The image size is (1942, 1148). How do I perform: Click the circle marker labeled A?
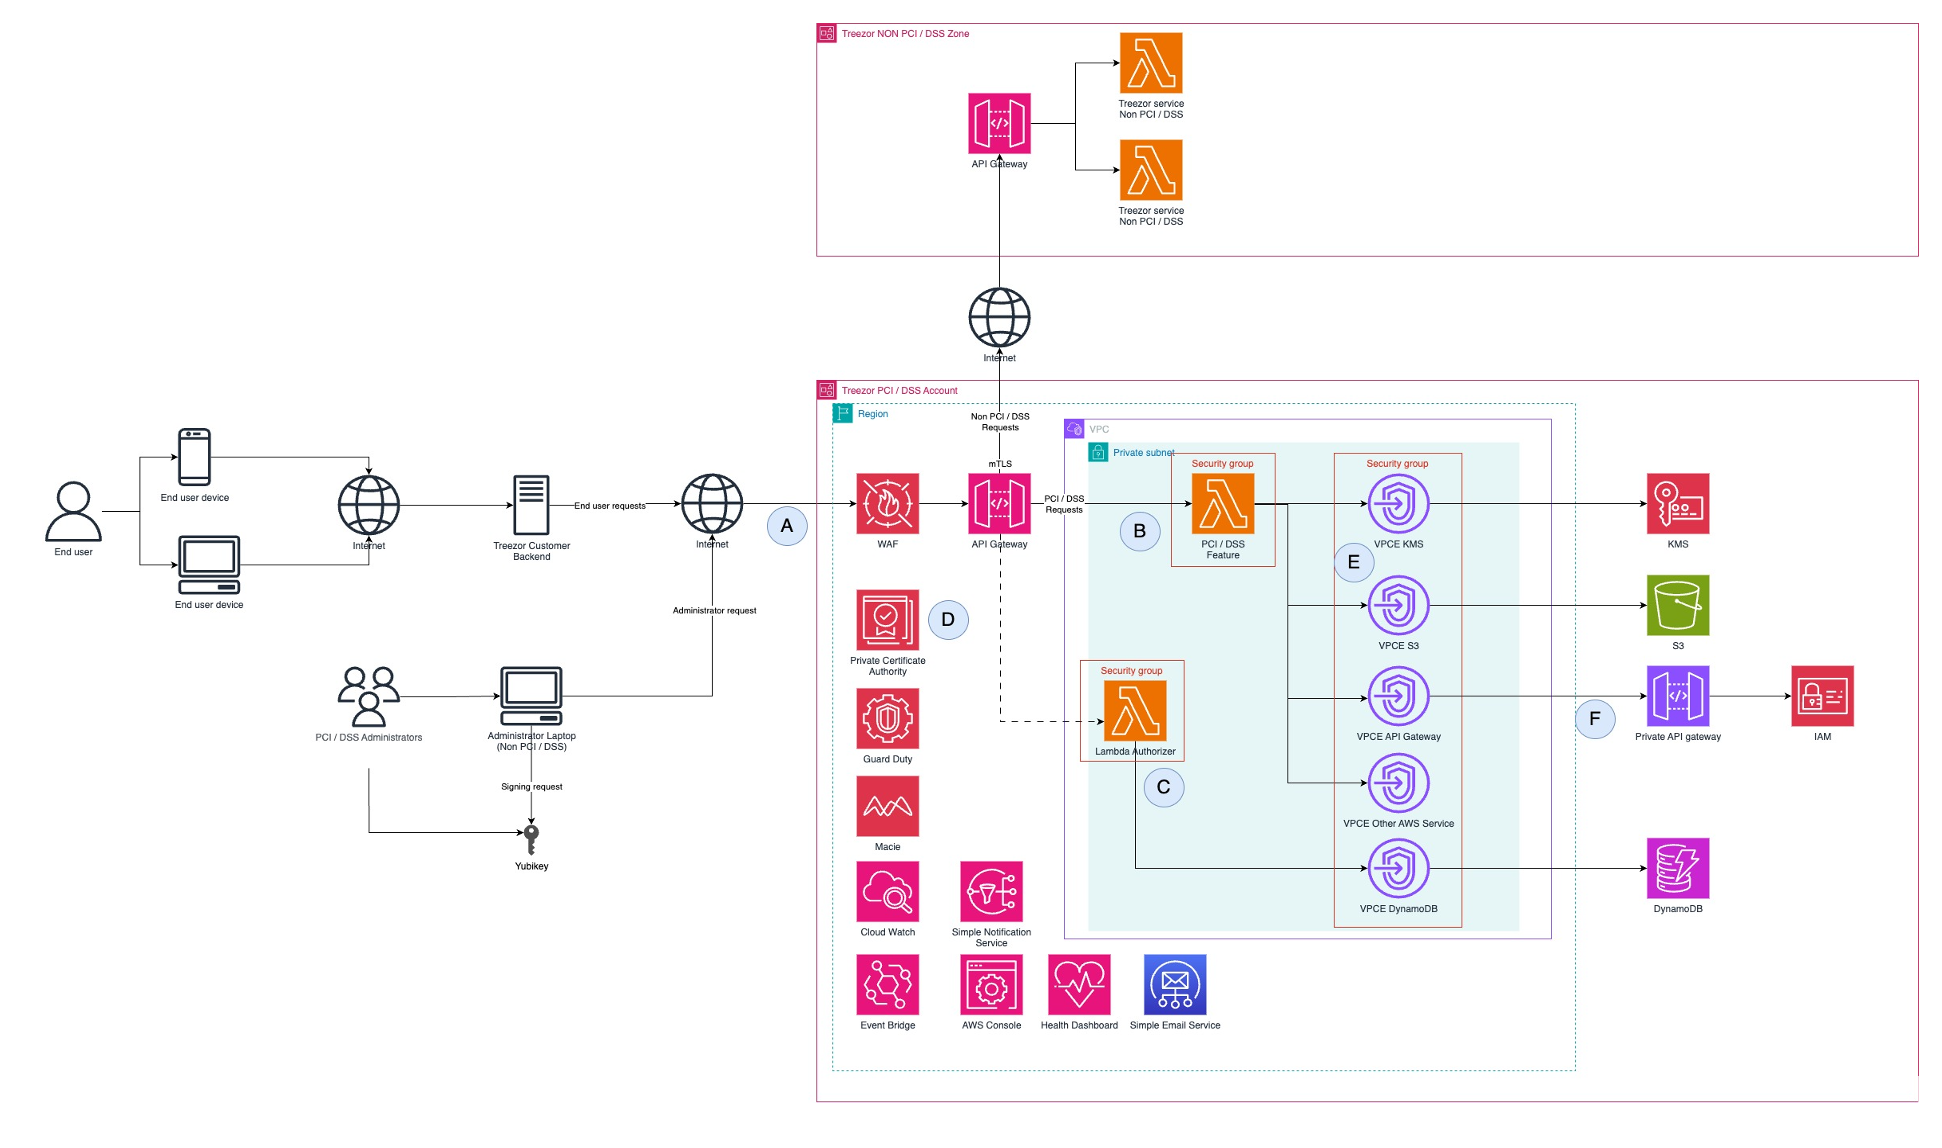tap(787, 526)
